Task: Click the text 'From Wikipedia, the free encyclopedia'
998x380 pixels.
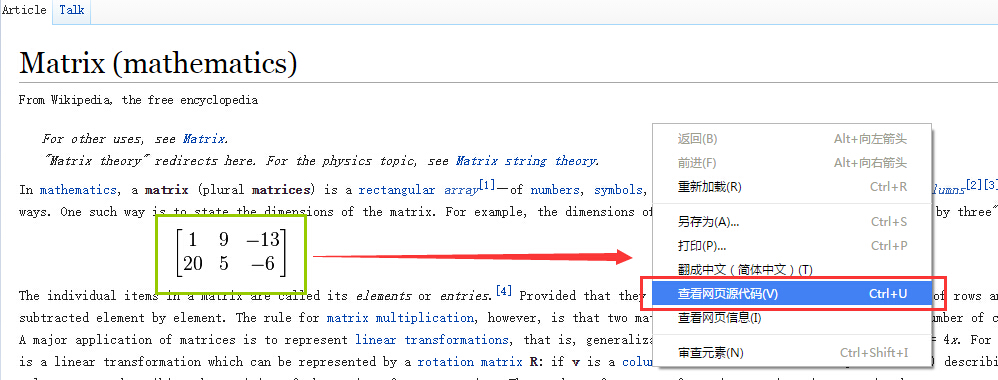Action: 138,100
